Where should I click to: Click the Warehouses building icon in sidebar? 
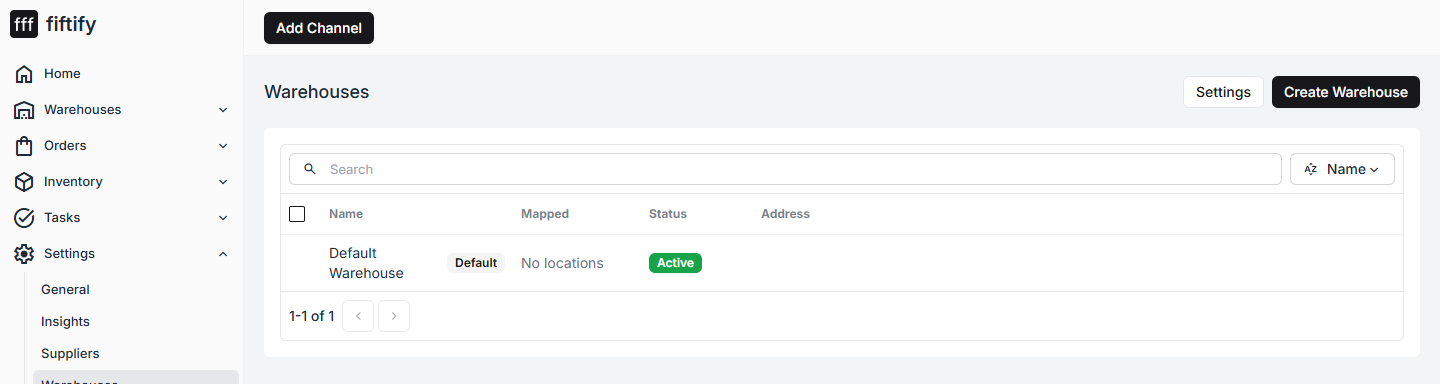[x=24, y=110]
